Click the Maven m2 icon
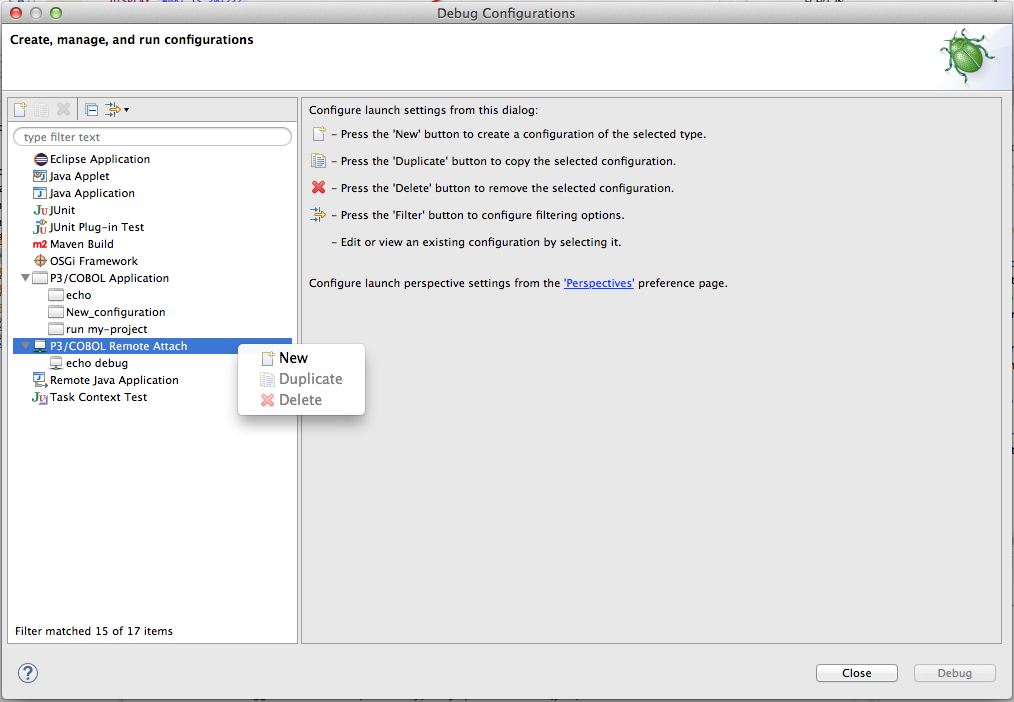Viewport: 1014px width, 702px height. coord(40,244)
